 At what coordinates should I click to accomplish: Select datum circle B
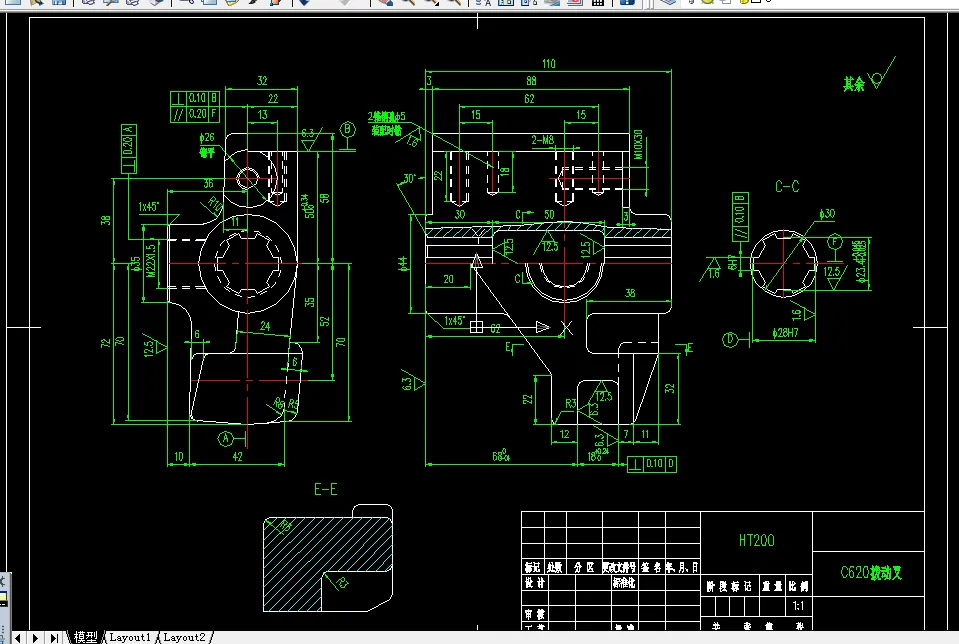pos(347,129)
